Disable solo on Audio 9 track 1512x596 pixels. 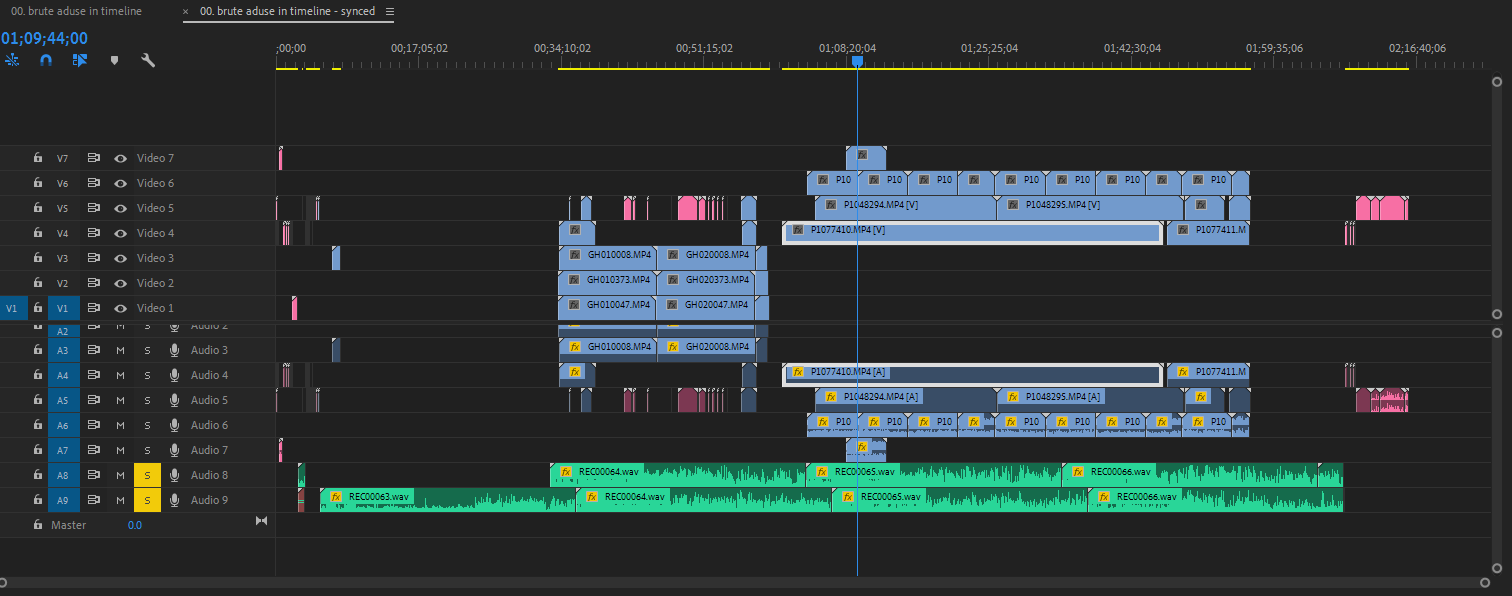coord(147,500)
